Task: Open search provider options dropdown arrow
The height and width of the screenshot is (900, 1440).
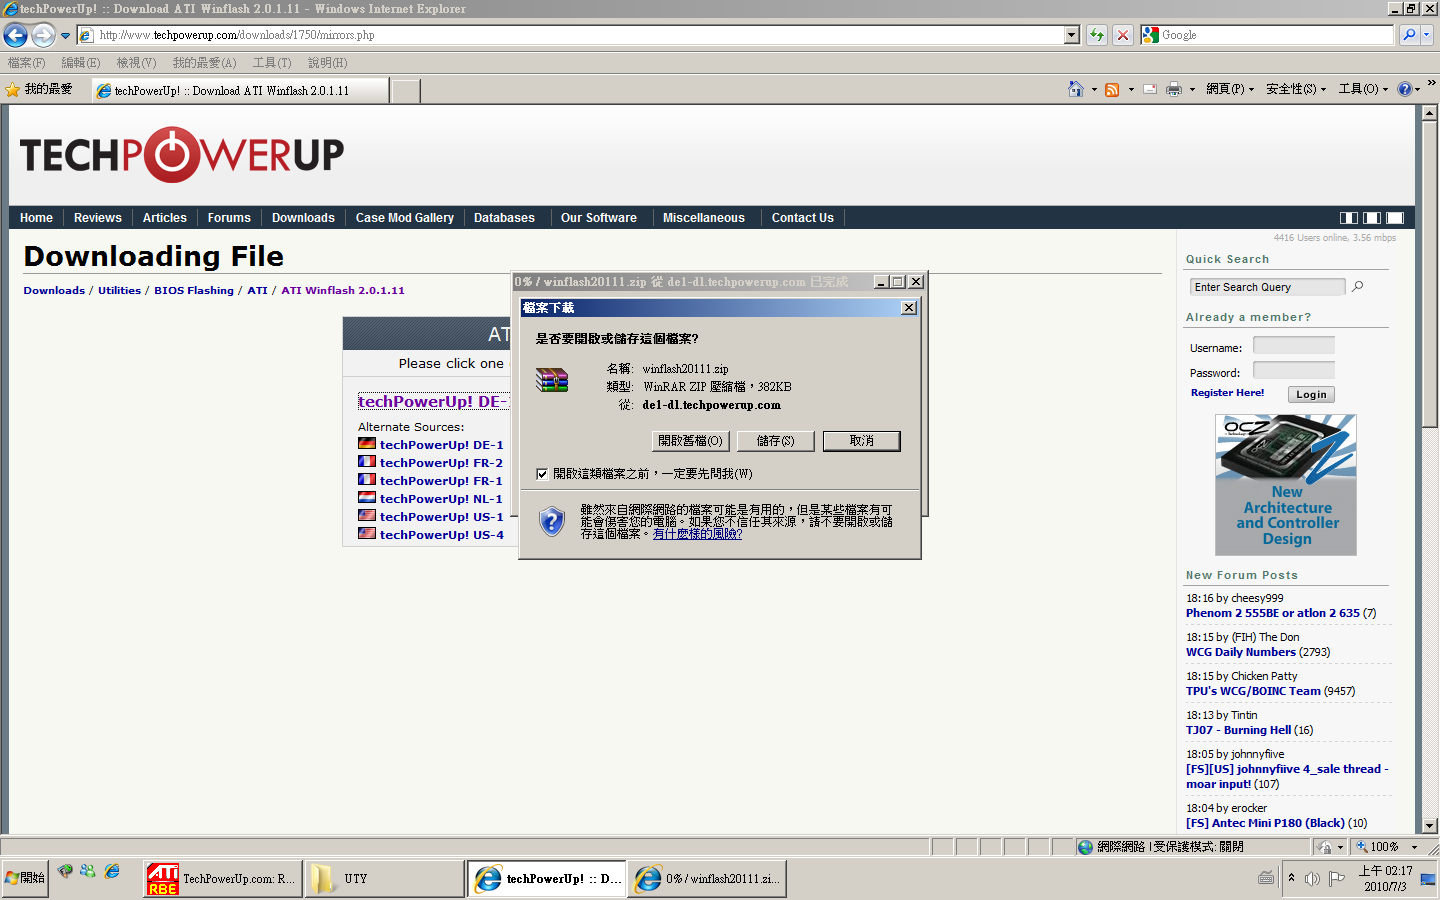Action: (x=1427, y=35)
